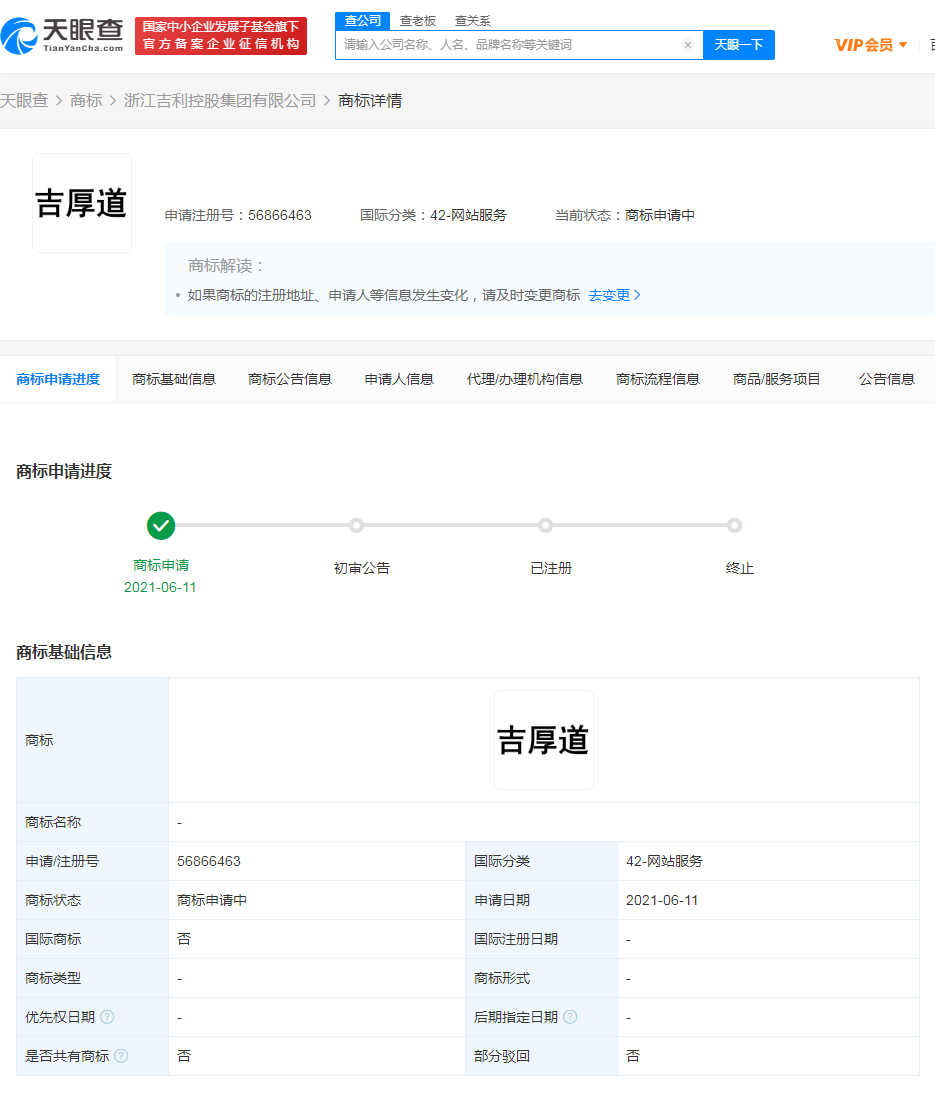935x1103 pixels.
Task: Open the VIP会员 dropdown
Action: [866, 44]
